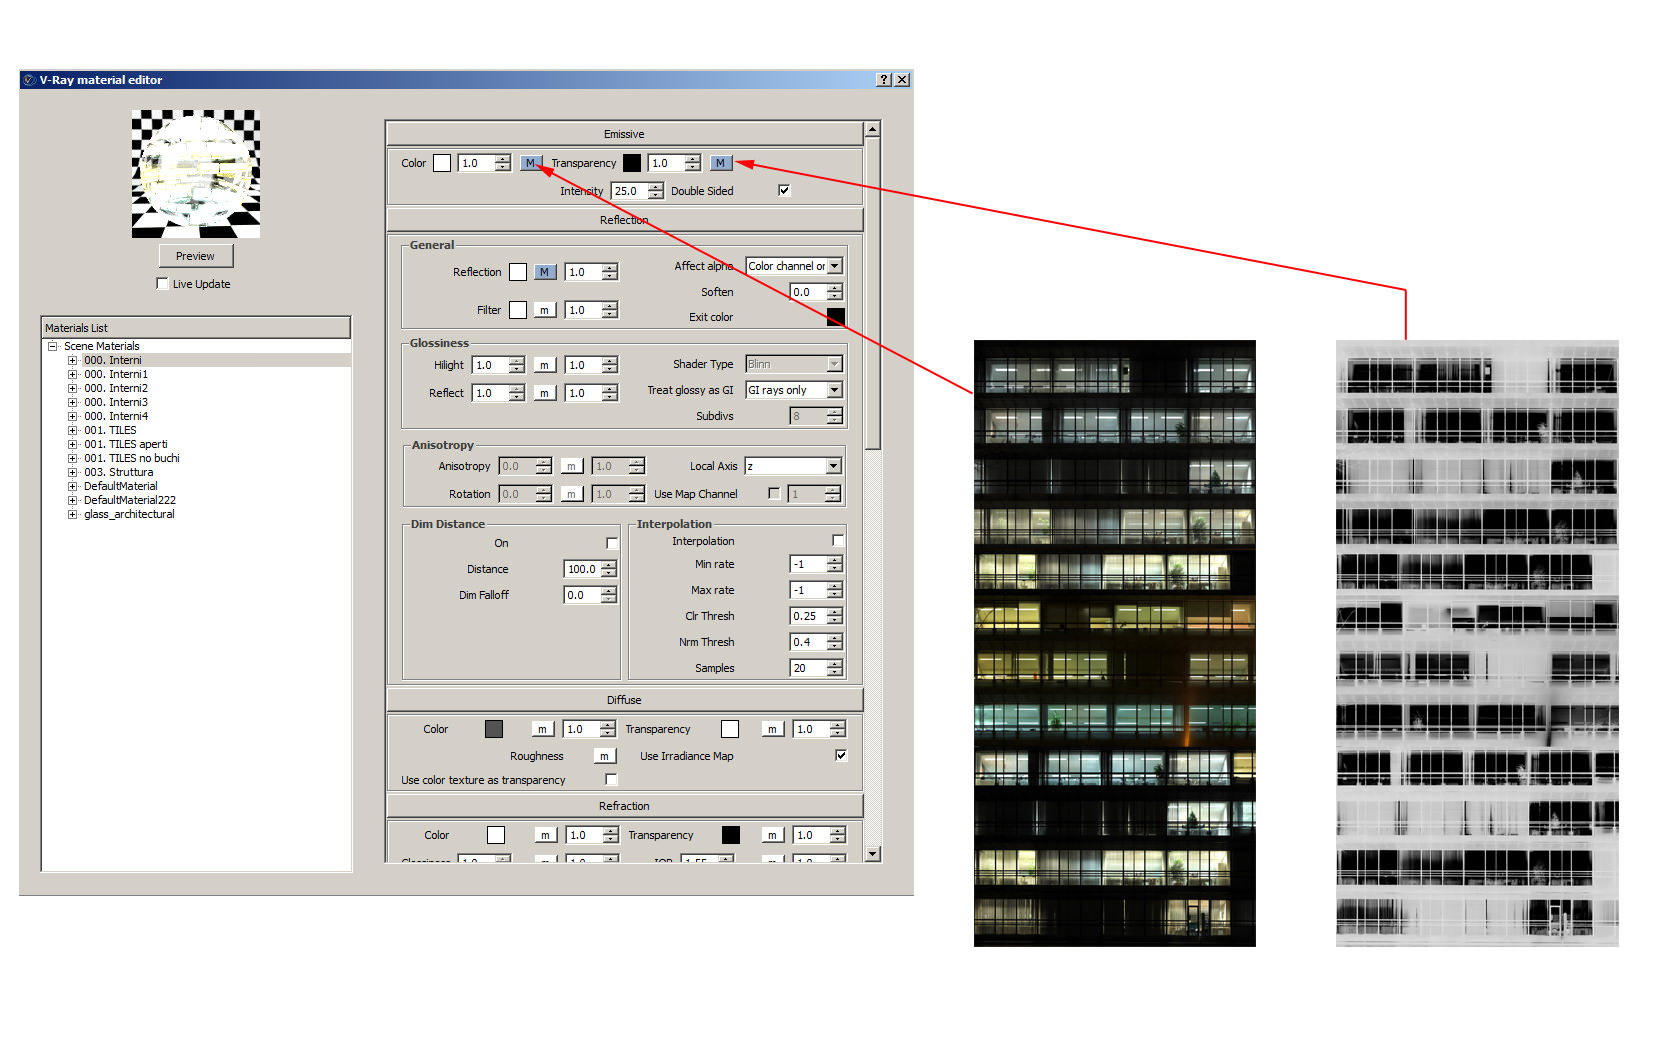The width and height of the screenshot is (1680, 1050).
Task: Click the night building color texture image
Action: coord(1115,643)
